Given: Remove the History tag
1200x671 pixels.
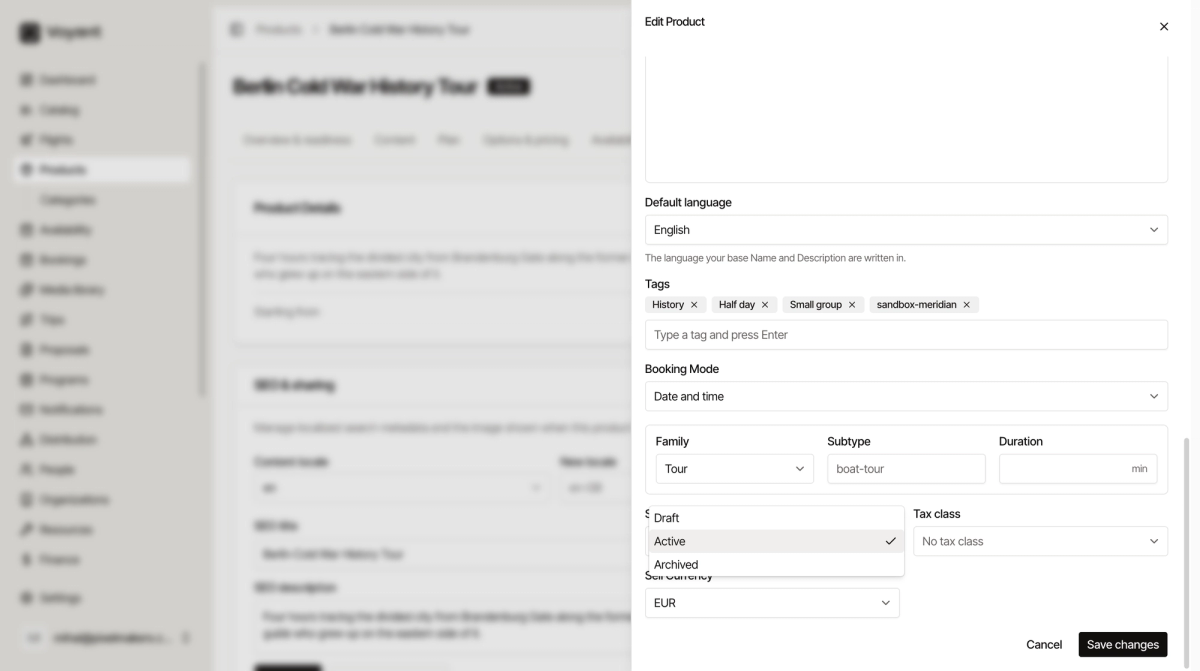Looking at the screenshot, I should [694, 305].
